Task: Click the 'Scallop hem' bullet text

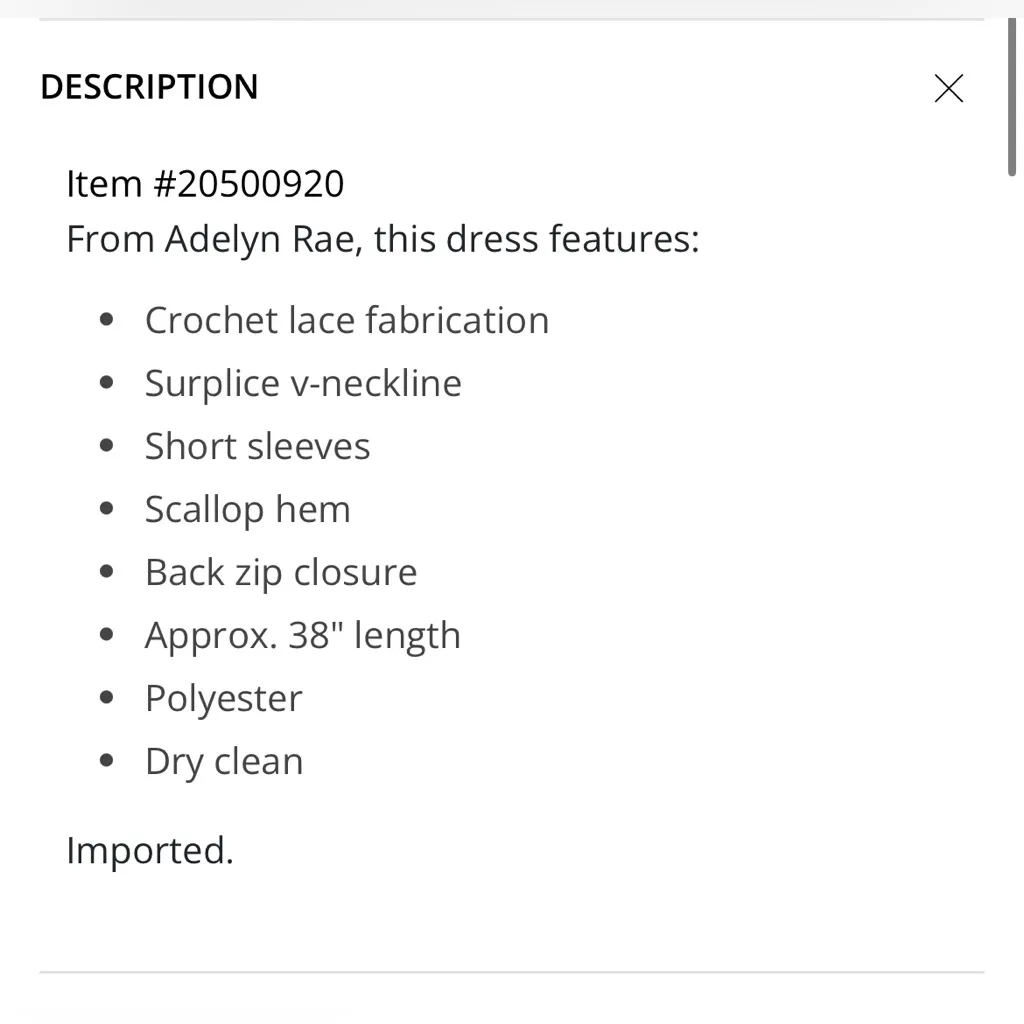Action: [x=248, y=510]
